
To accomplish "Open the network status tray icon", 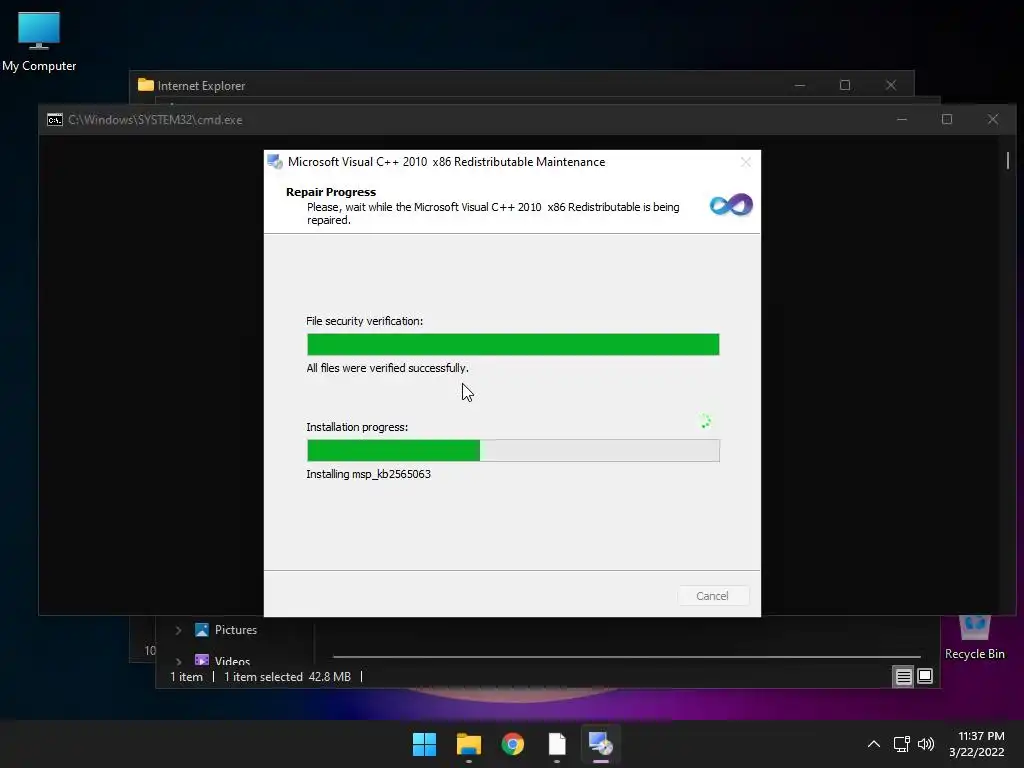I will [902, 744].
